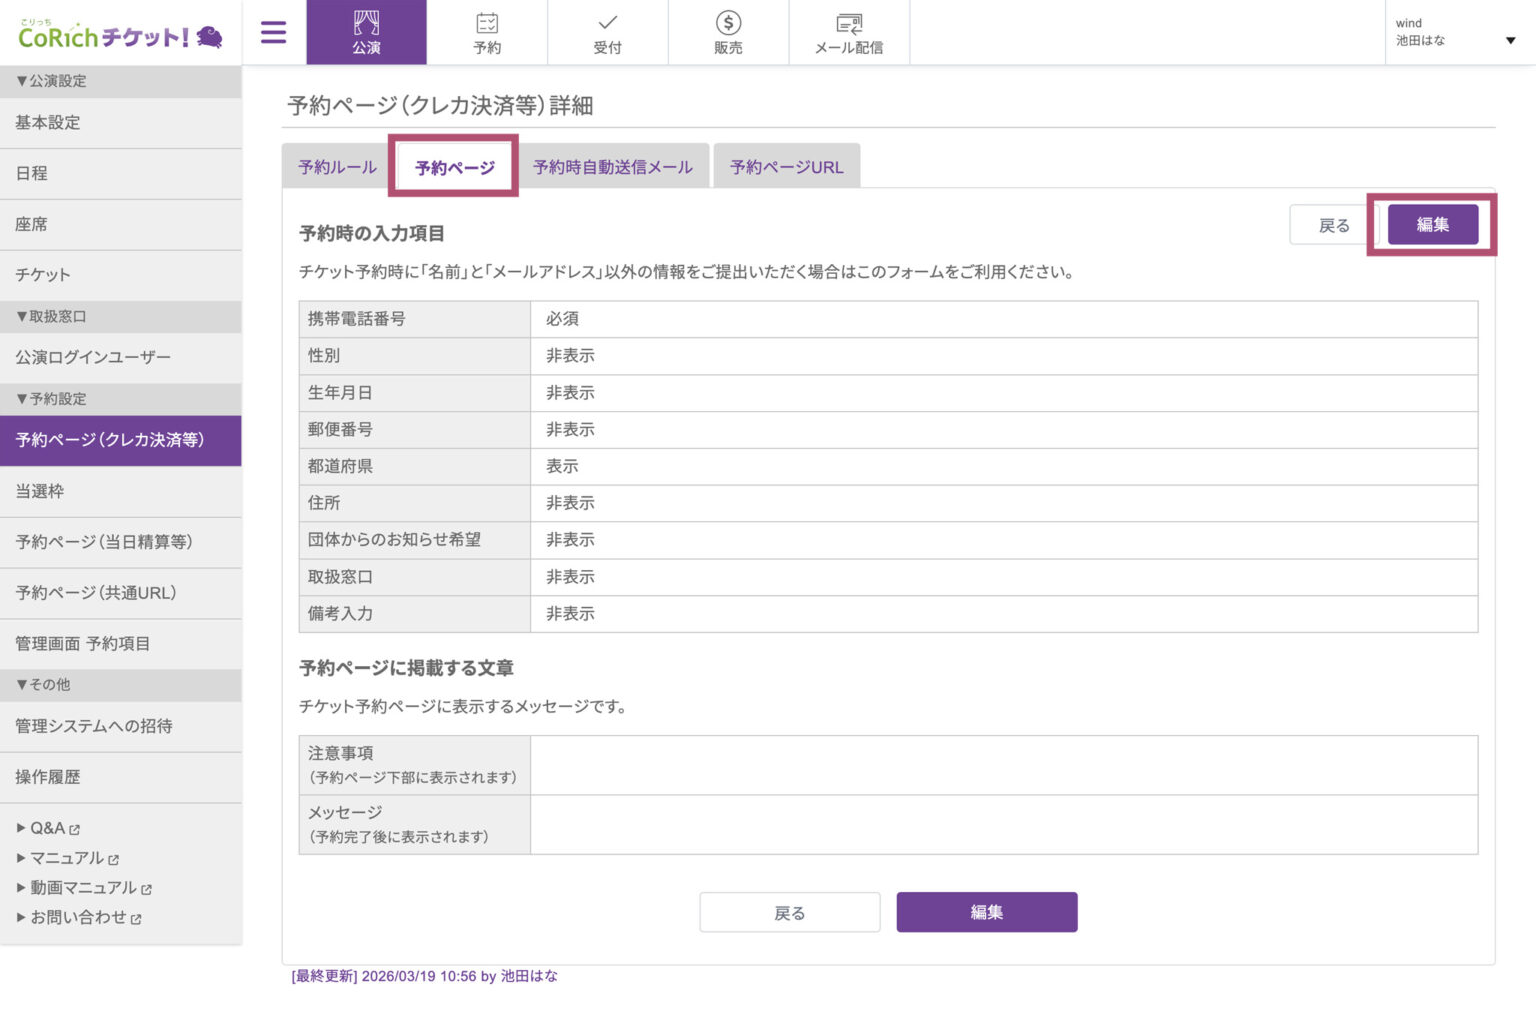Click the purple 編集 button at top right
This screenshot has width=1536, height=1027.
[x=1432, y=224]
